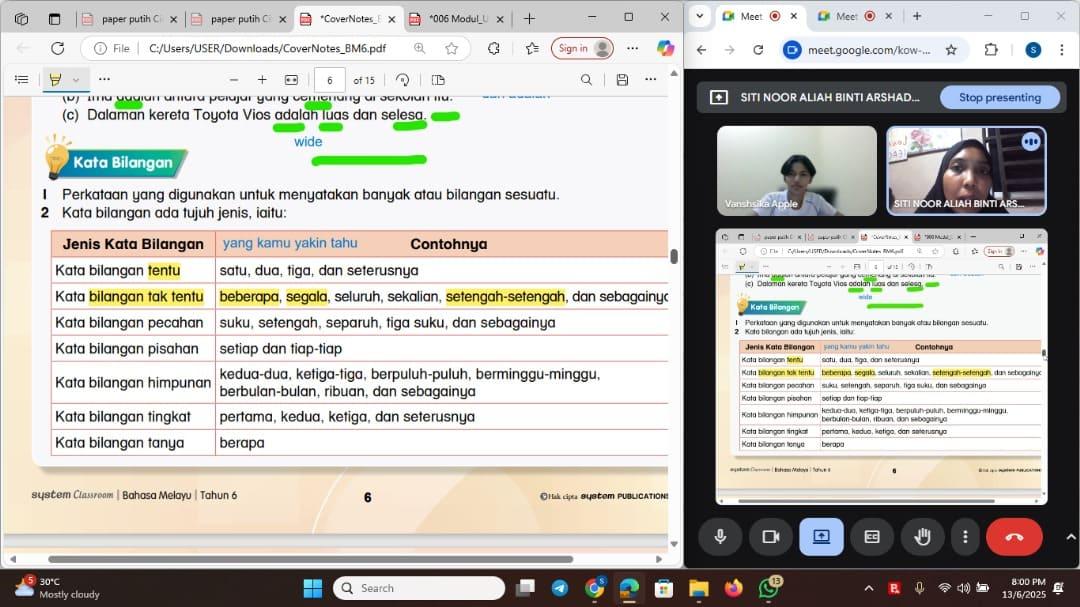Open Meet's more options menu
Screen dimensions: 1080x607
pos(964,537)
